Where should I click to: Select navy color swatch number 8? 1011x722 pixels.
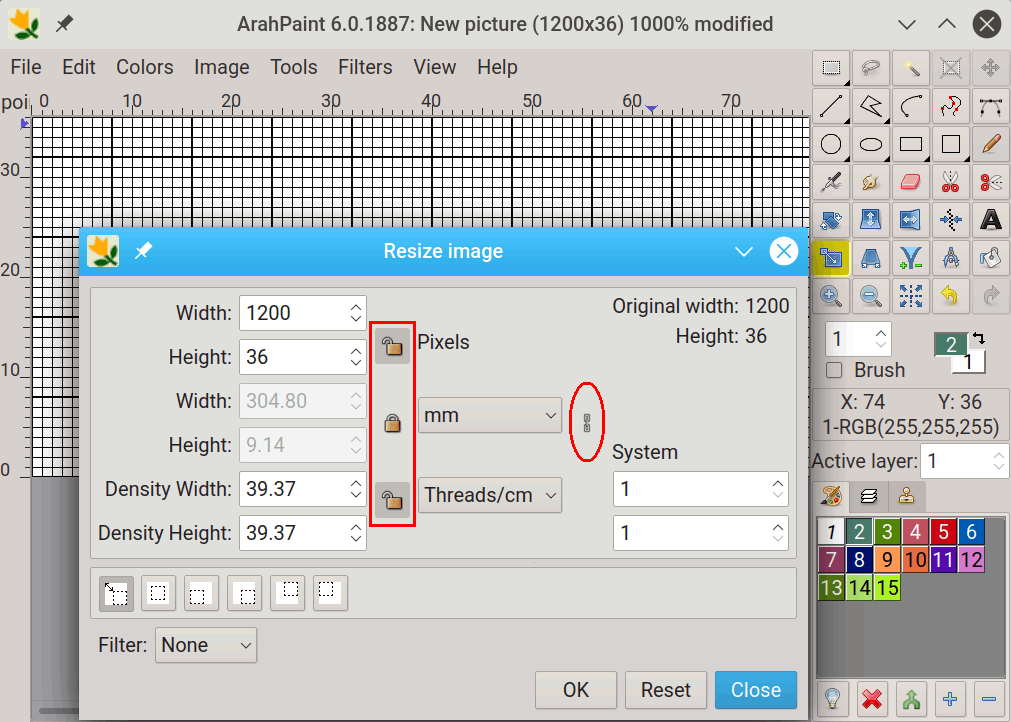(x=859, y=560)
